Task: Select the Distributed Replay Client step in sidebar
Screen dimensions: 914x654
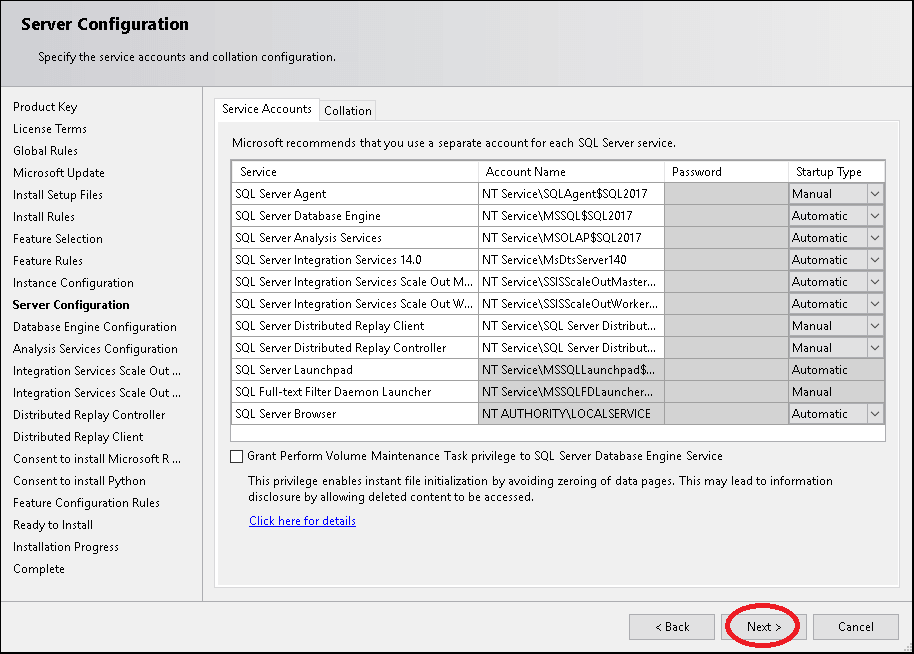Action: (78, 437)
